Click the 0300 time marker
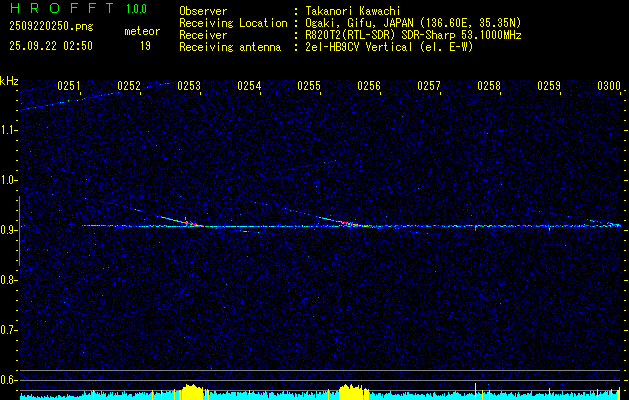Screen dimensions: 629x400 point(609,87)
